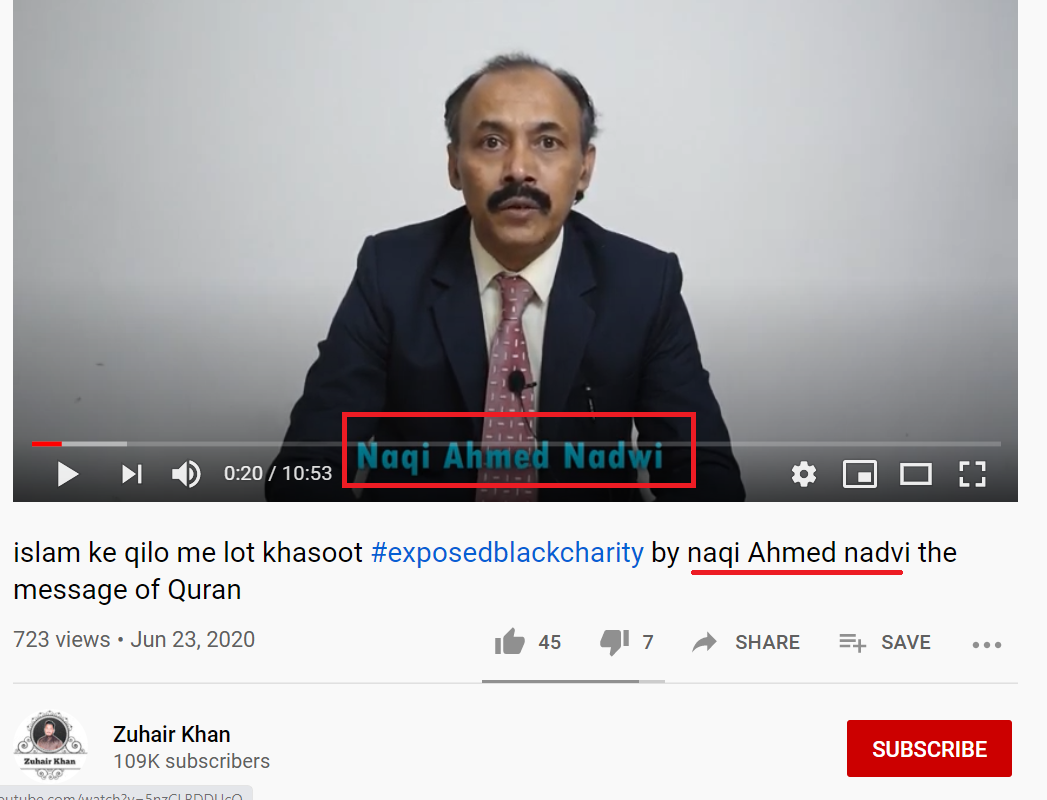Dislike the video with thumbs down
1047x800 pixels.
[614, 642]
